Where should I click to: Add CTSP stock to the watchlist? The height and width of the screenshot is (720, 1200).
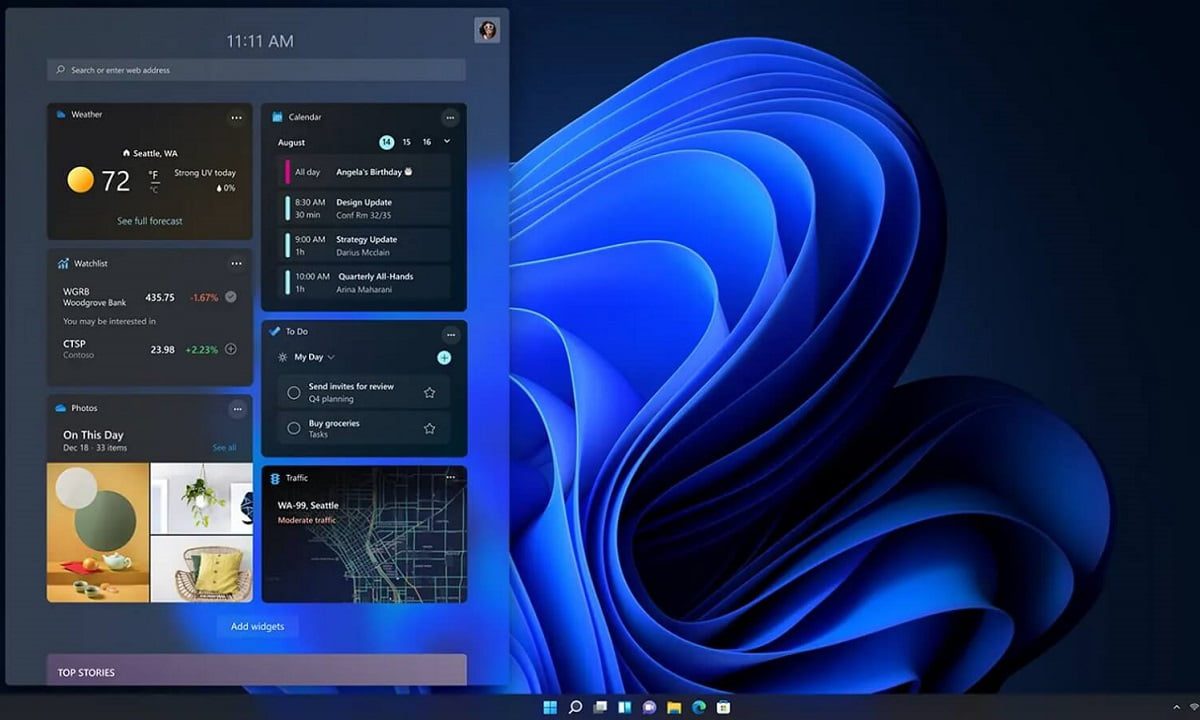tap(231, 349)
